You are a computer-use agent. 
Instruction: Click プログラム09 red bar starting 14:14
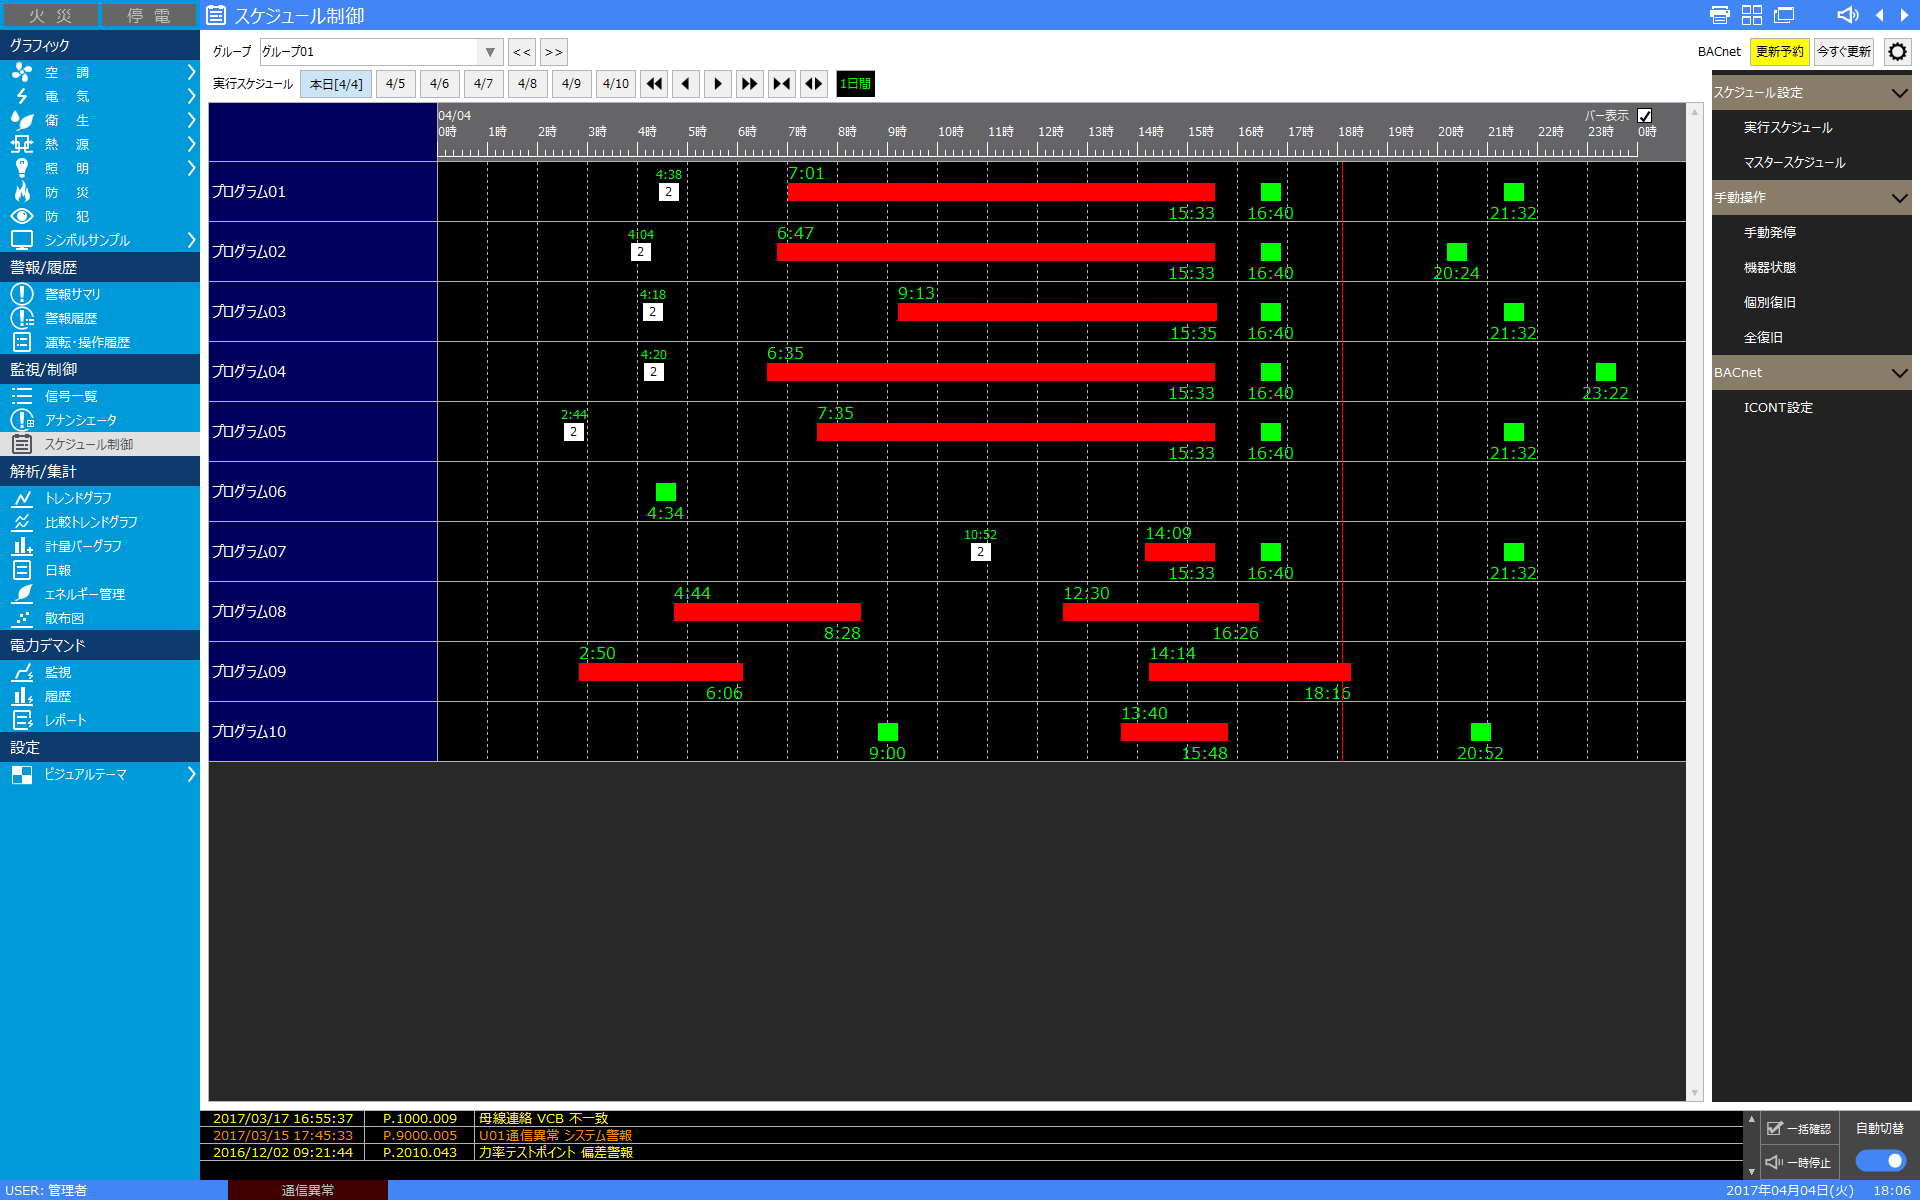(x=1250, y=672)
